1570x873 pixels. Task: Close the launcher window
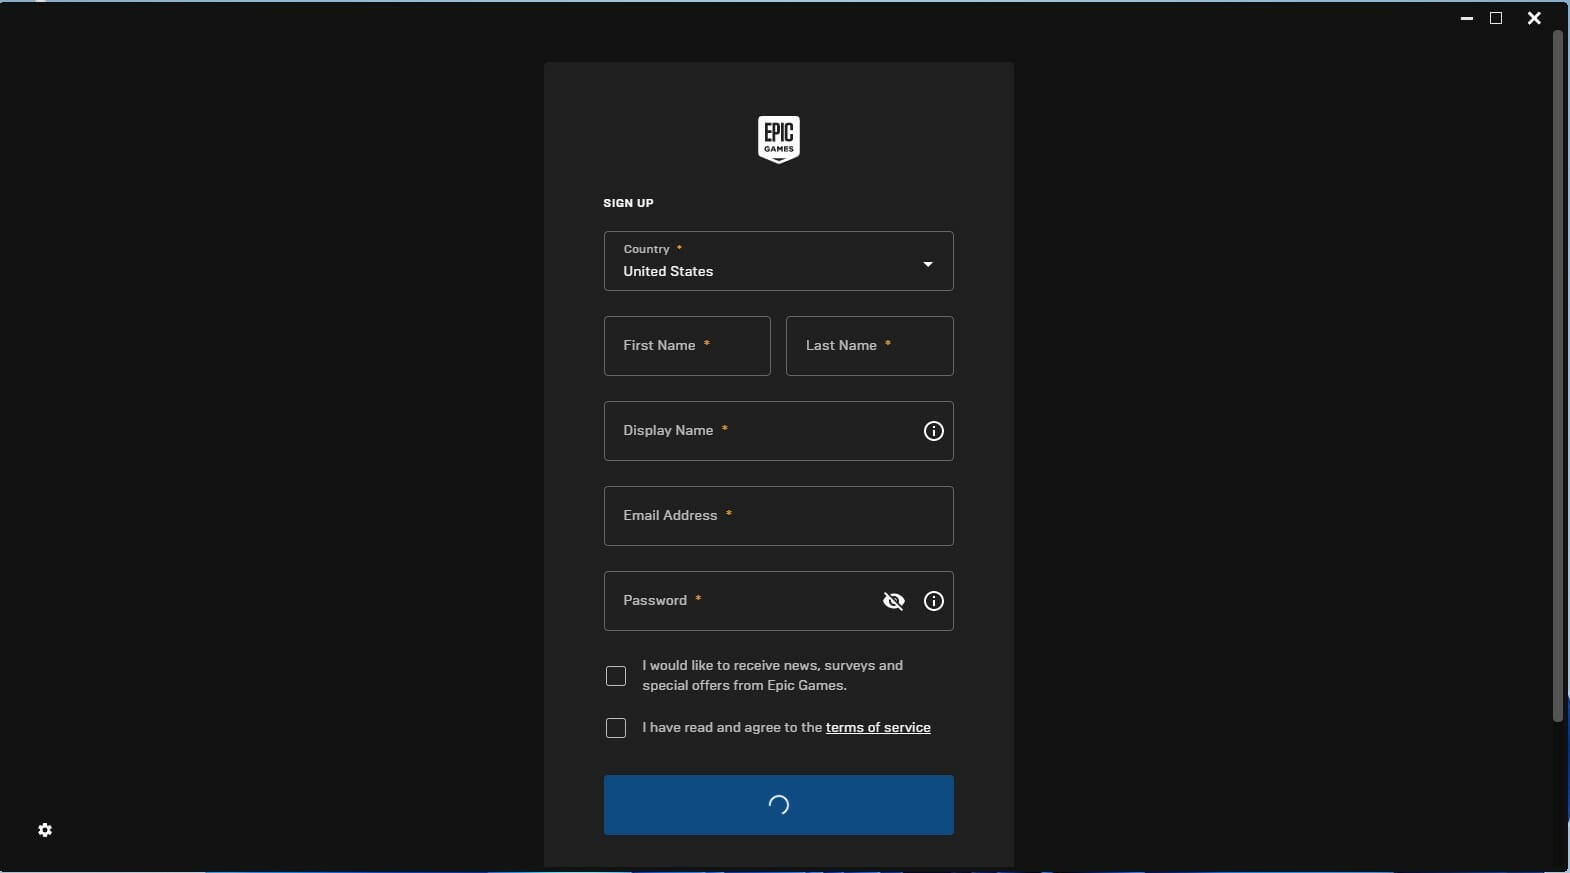(1534, 18)
